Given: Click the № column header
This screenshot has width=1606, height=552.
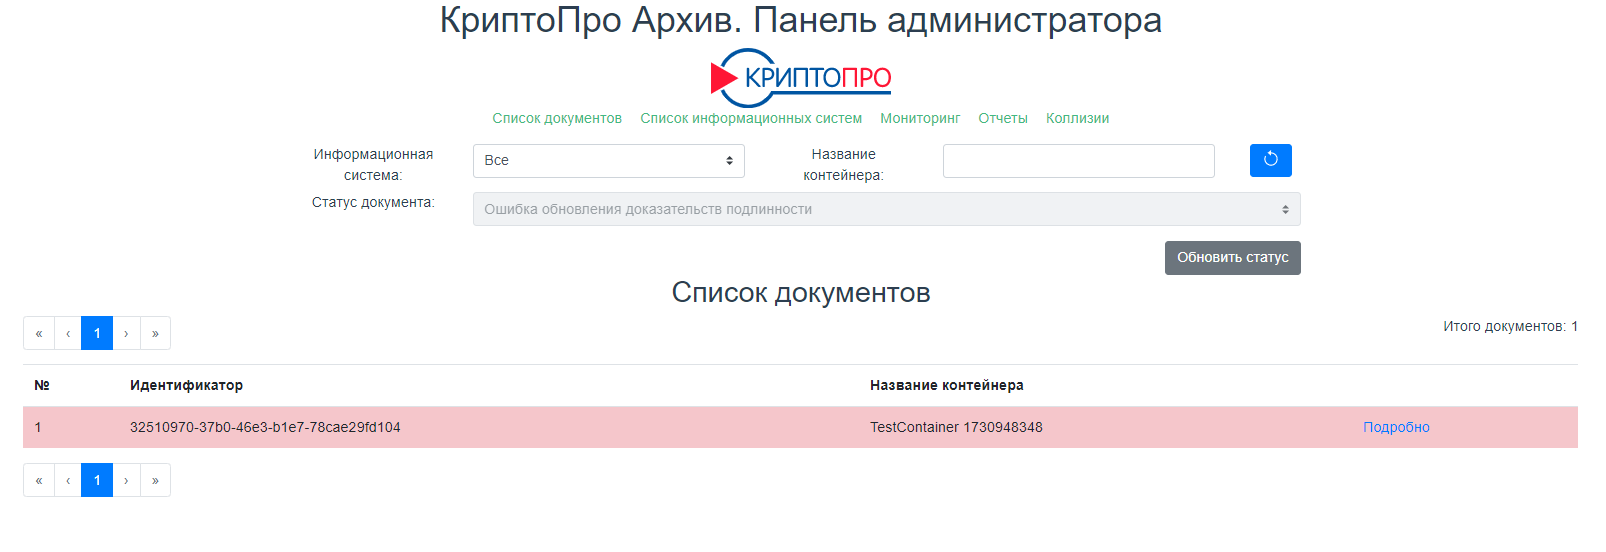Looking at the screenshot, I should click(42, 385).
